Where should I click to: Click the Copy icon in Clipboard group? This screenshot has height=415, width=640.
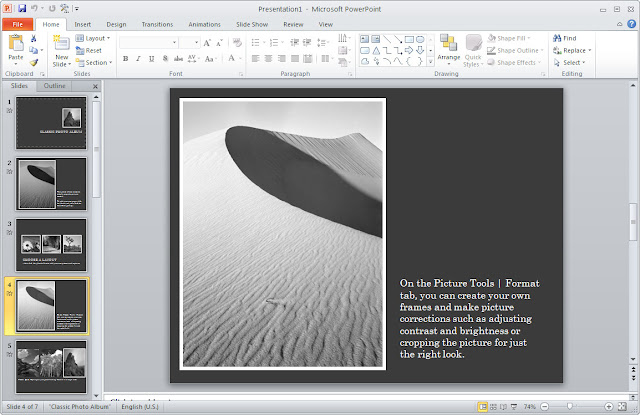tap(33, 50)
